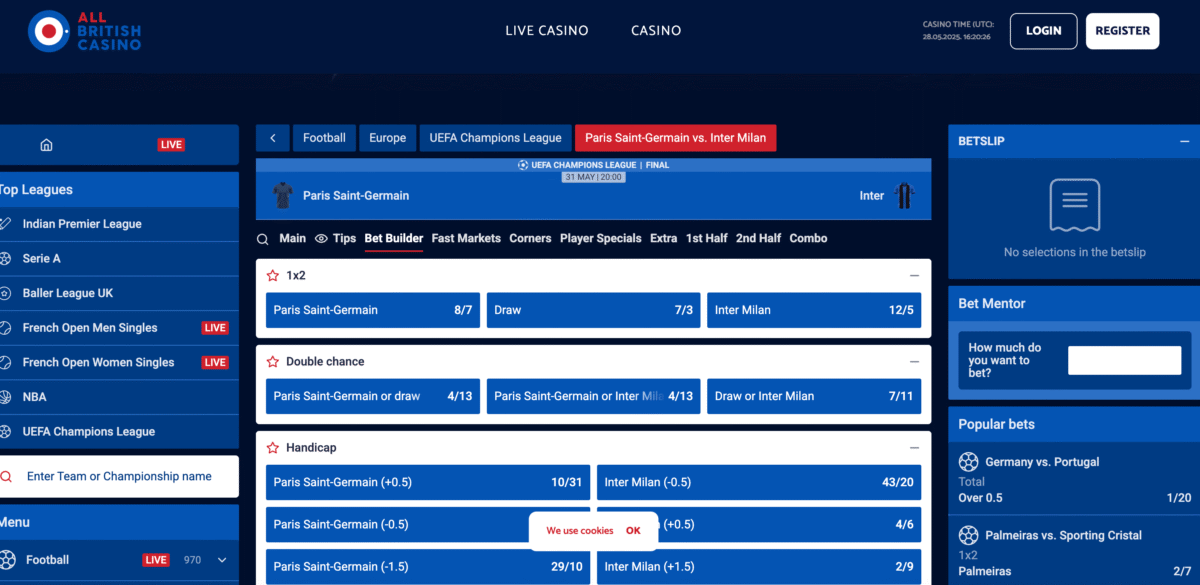The image size is (1200, 585).
Task: Switch to the Main tab
Action: (x=293, y=239)
